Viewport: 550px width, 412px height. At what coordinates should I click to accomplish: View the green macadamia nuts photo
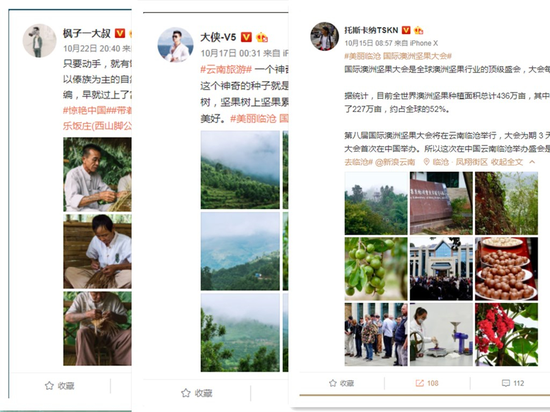pyautogui.click(x=376, y=269)
